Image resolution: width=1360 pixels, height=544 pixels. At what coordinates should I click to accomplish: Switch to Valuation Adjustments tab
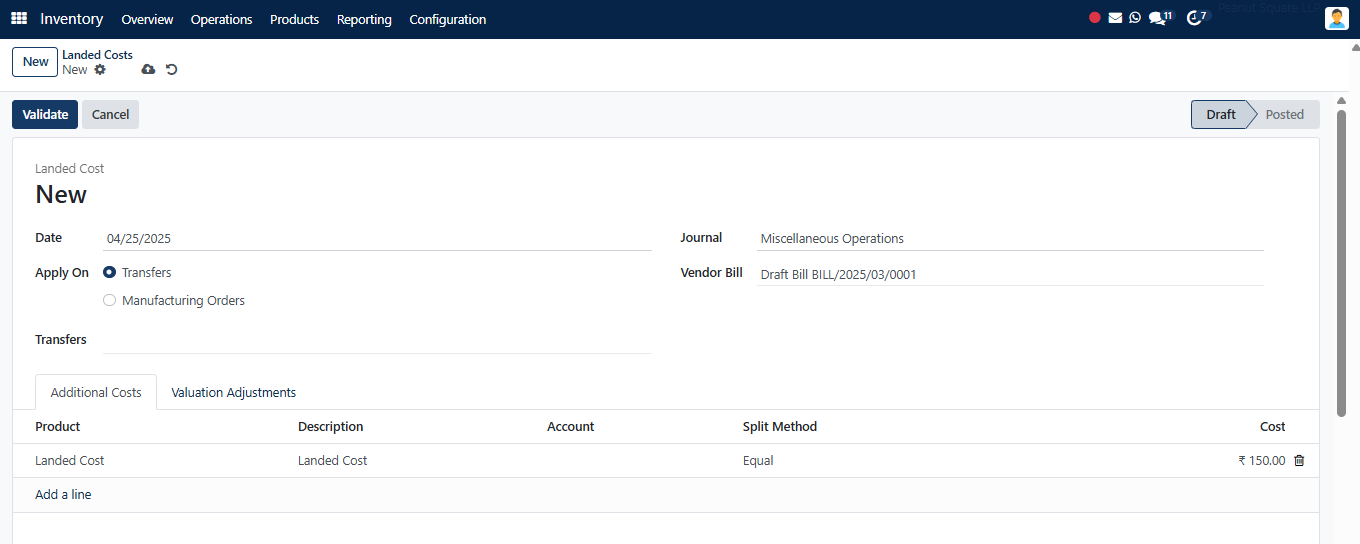click(x=233, y=392)
